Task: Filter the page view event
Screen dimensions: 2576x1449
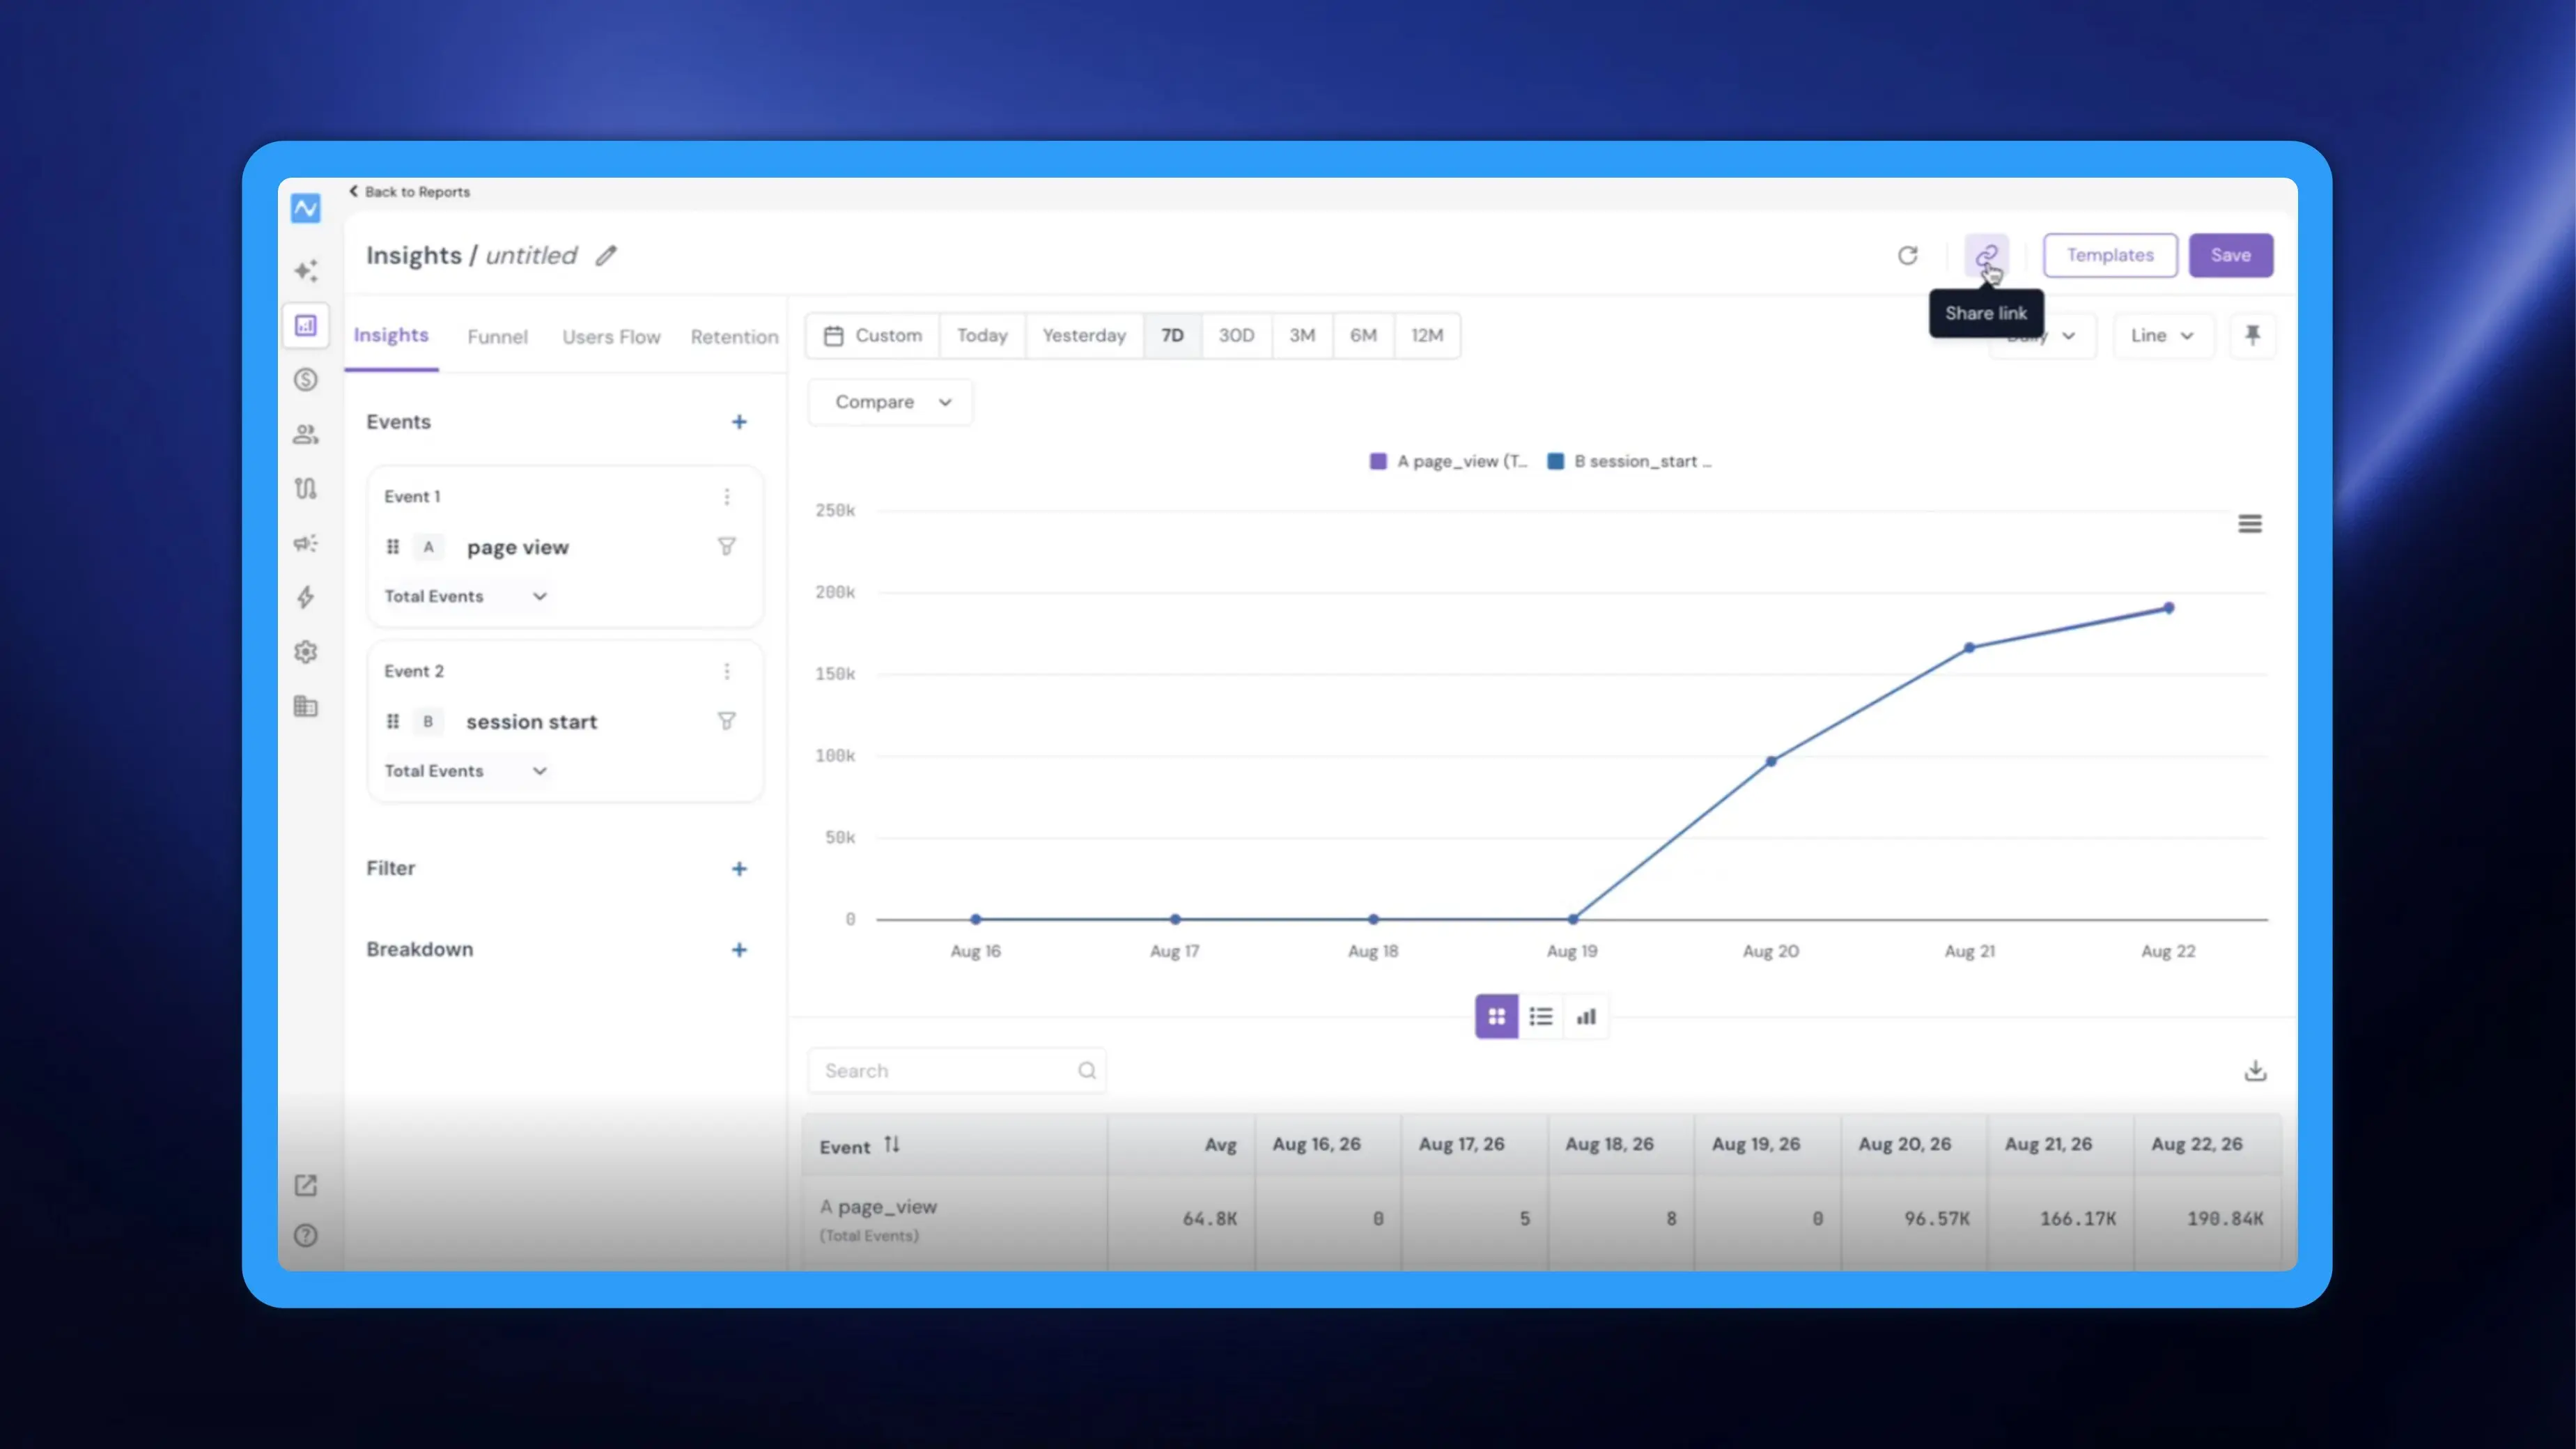Action: (x=727, y=546)
